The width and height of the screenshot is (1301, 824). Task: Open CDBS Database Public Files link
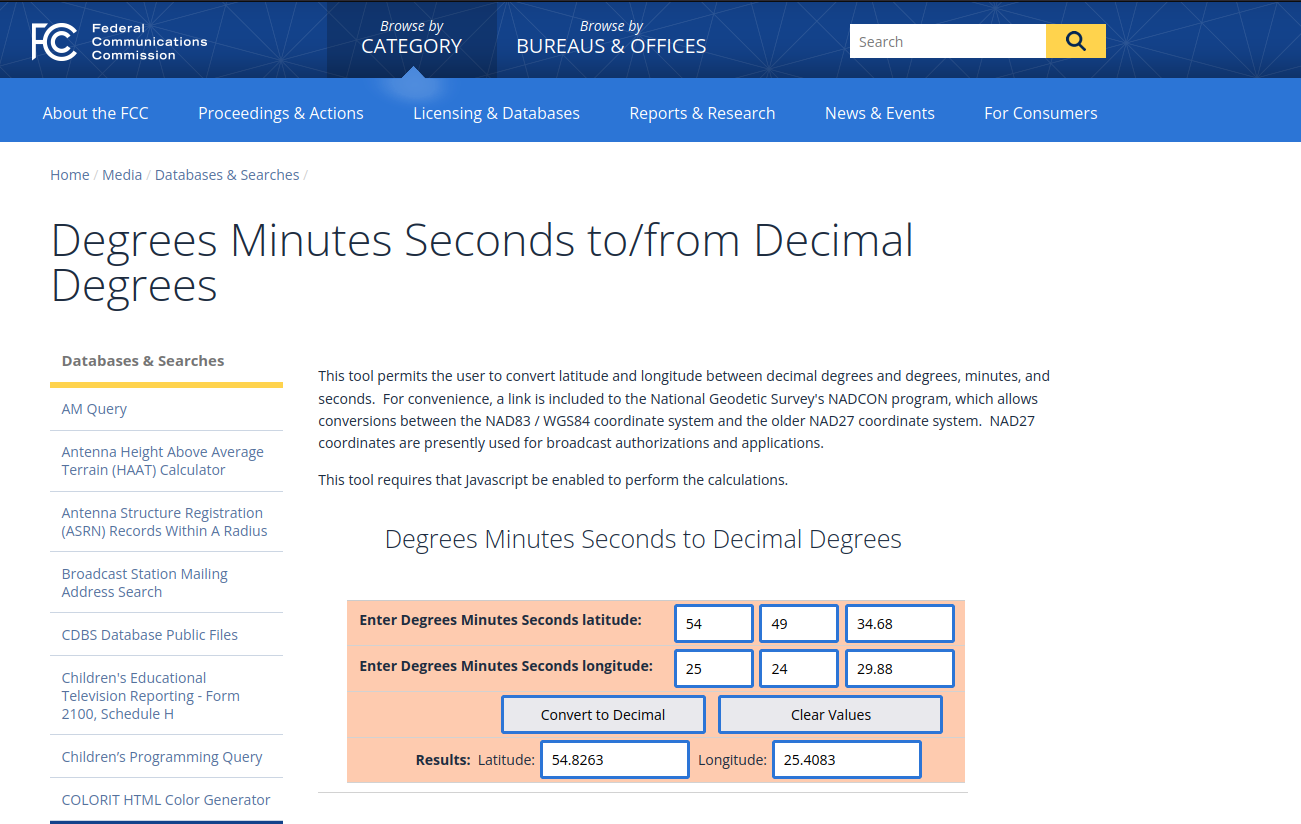pos(150,635)
